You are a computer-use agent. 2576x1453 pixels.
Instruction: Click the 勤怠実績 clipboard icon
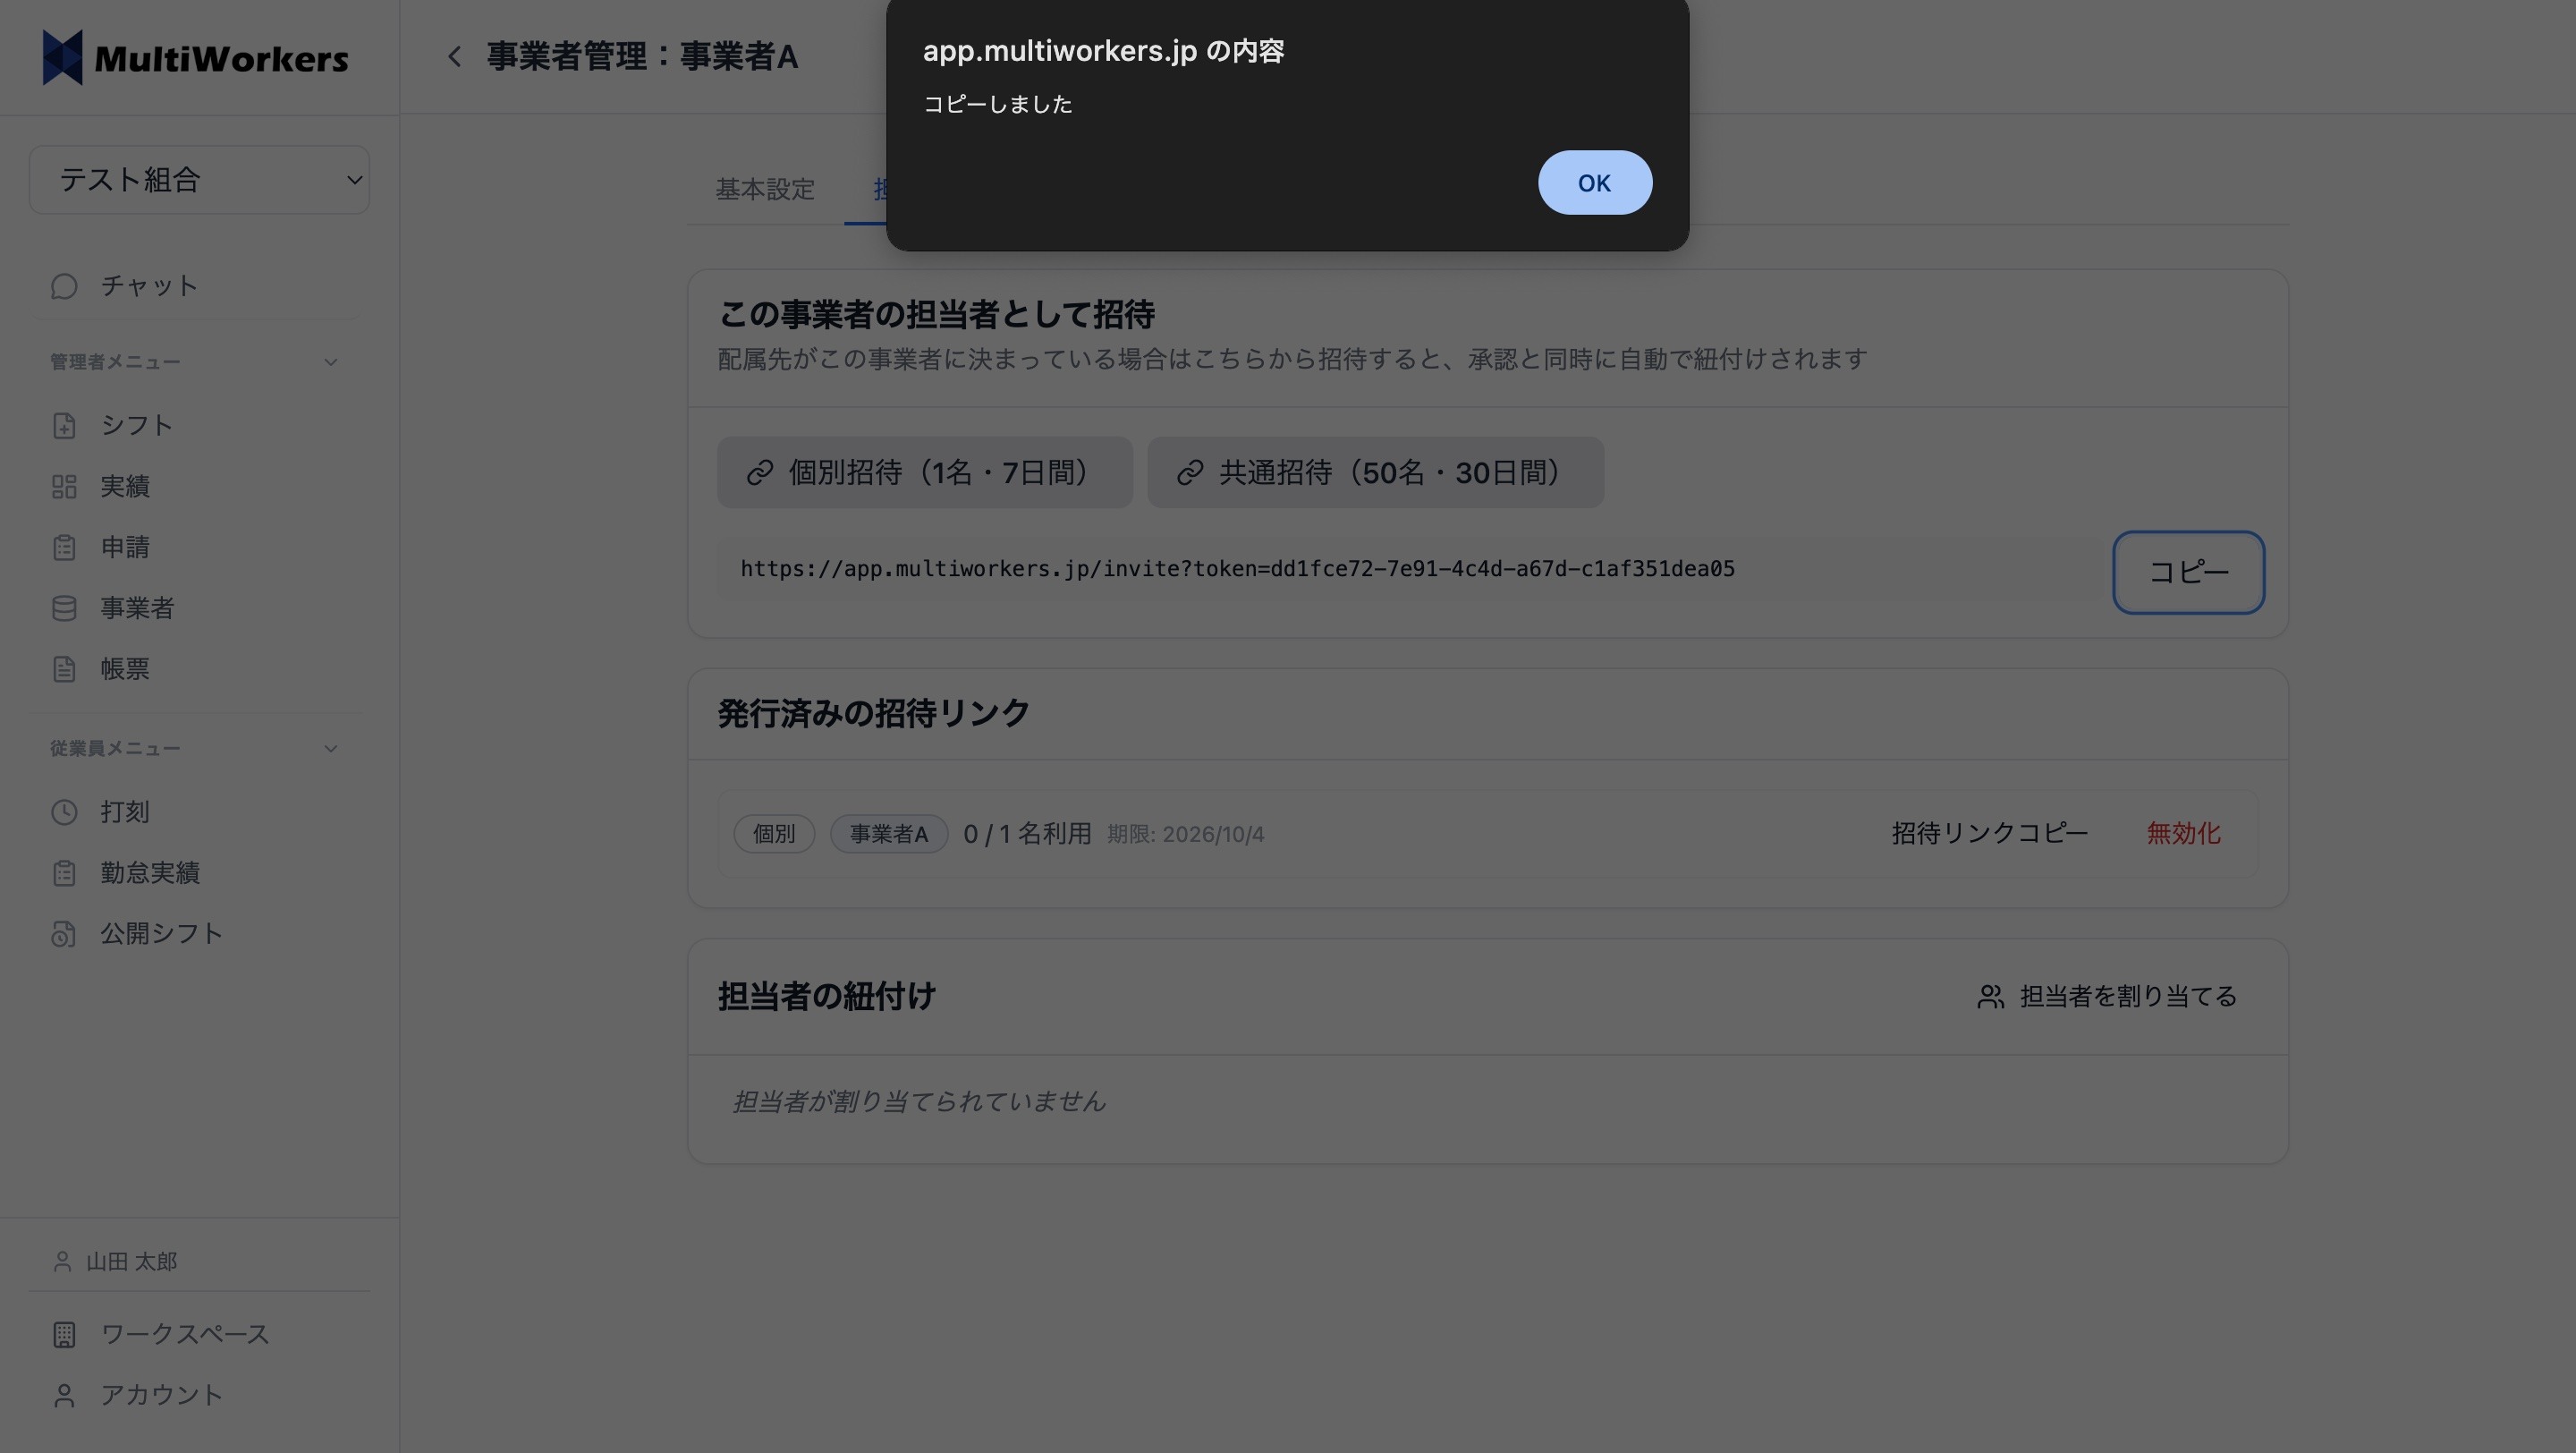point(64,872)
